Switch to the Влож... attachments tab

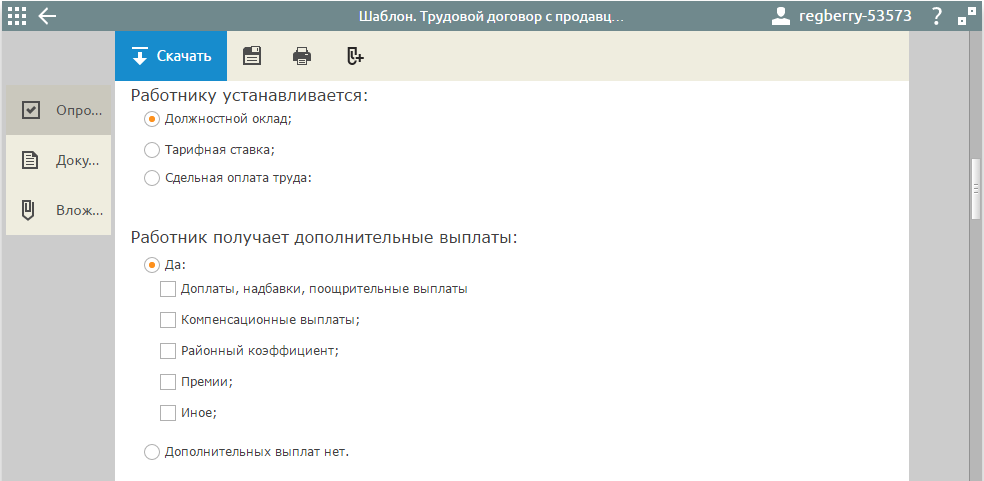point(58,210)
